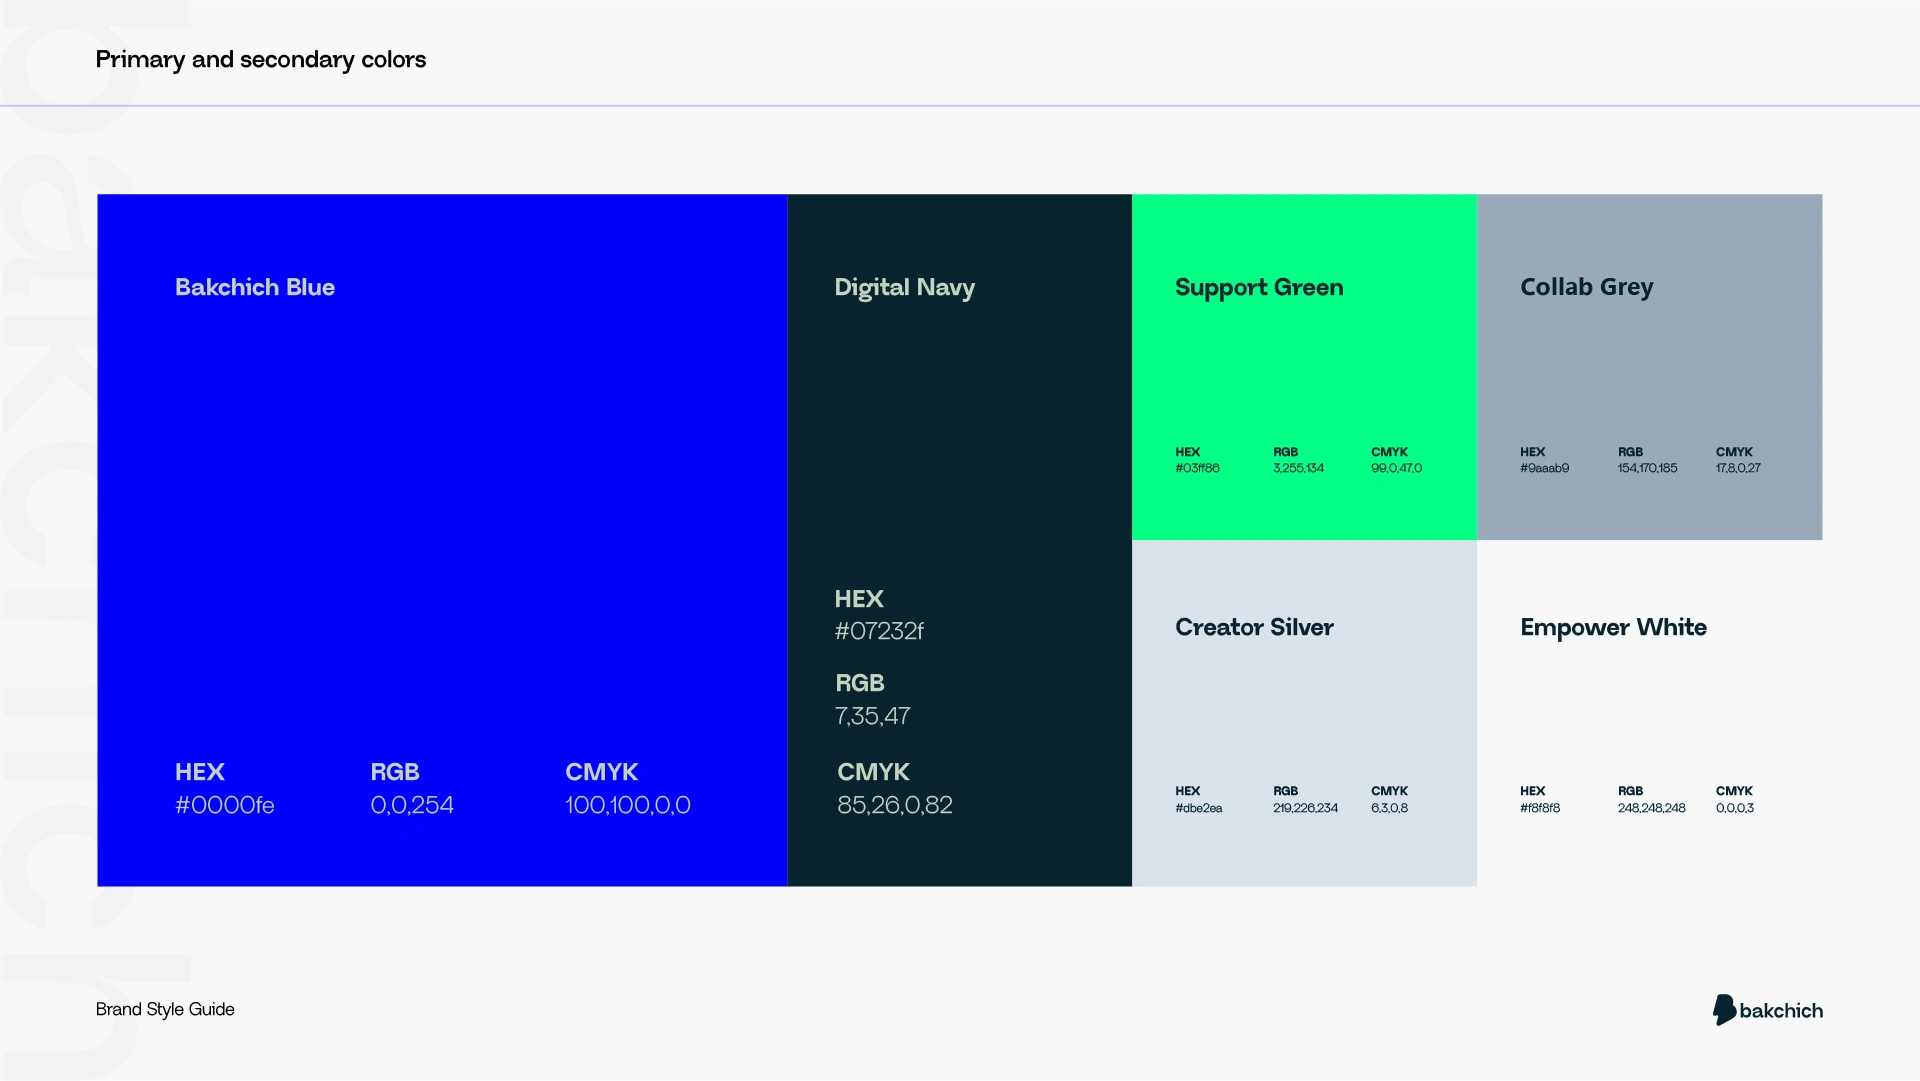The width and height of the screenshot is (1920, 1081).
Task: Click the 'Digital Navy' swatch title
Action: [905, 288]
